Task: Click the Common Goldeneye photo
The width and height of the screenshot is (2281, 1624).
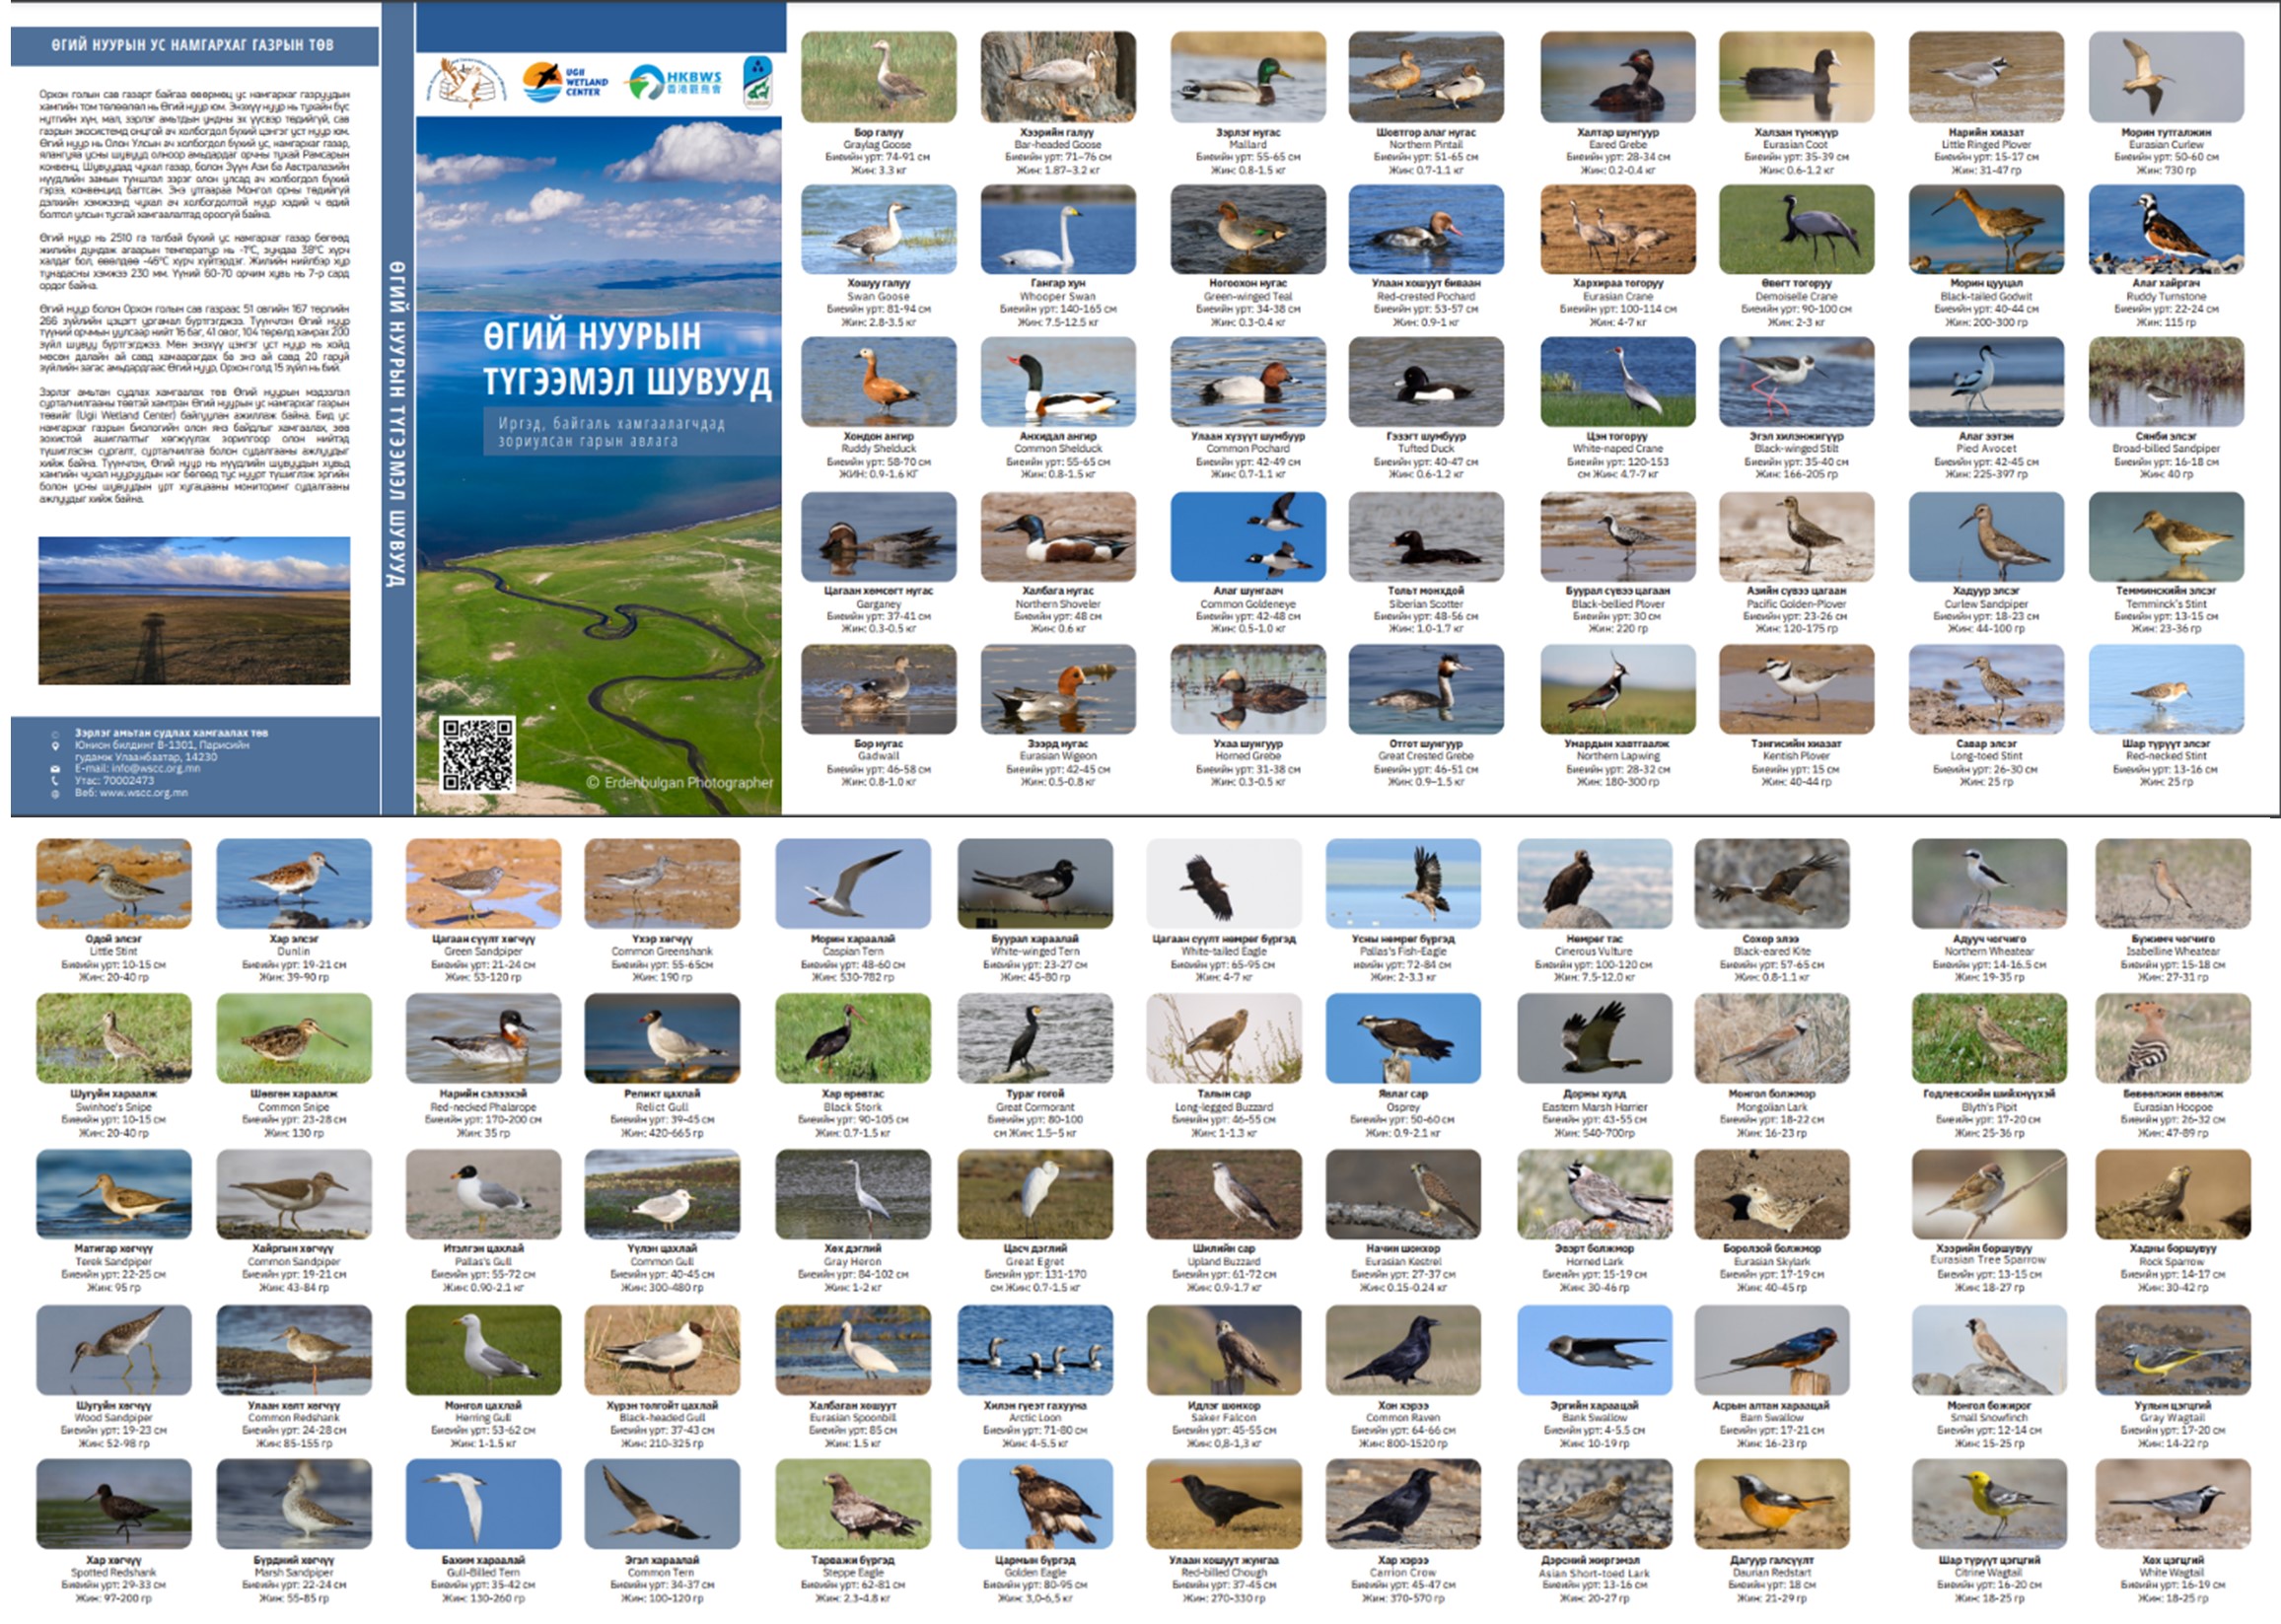Action: pyautogui.click(x=1248, y=536)
